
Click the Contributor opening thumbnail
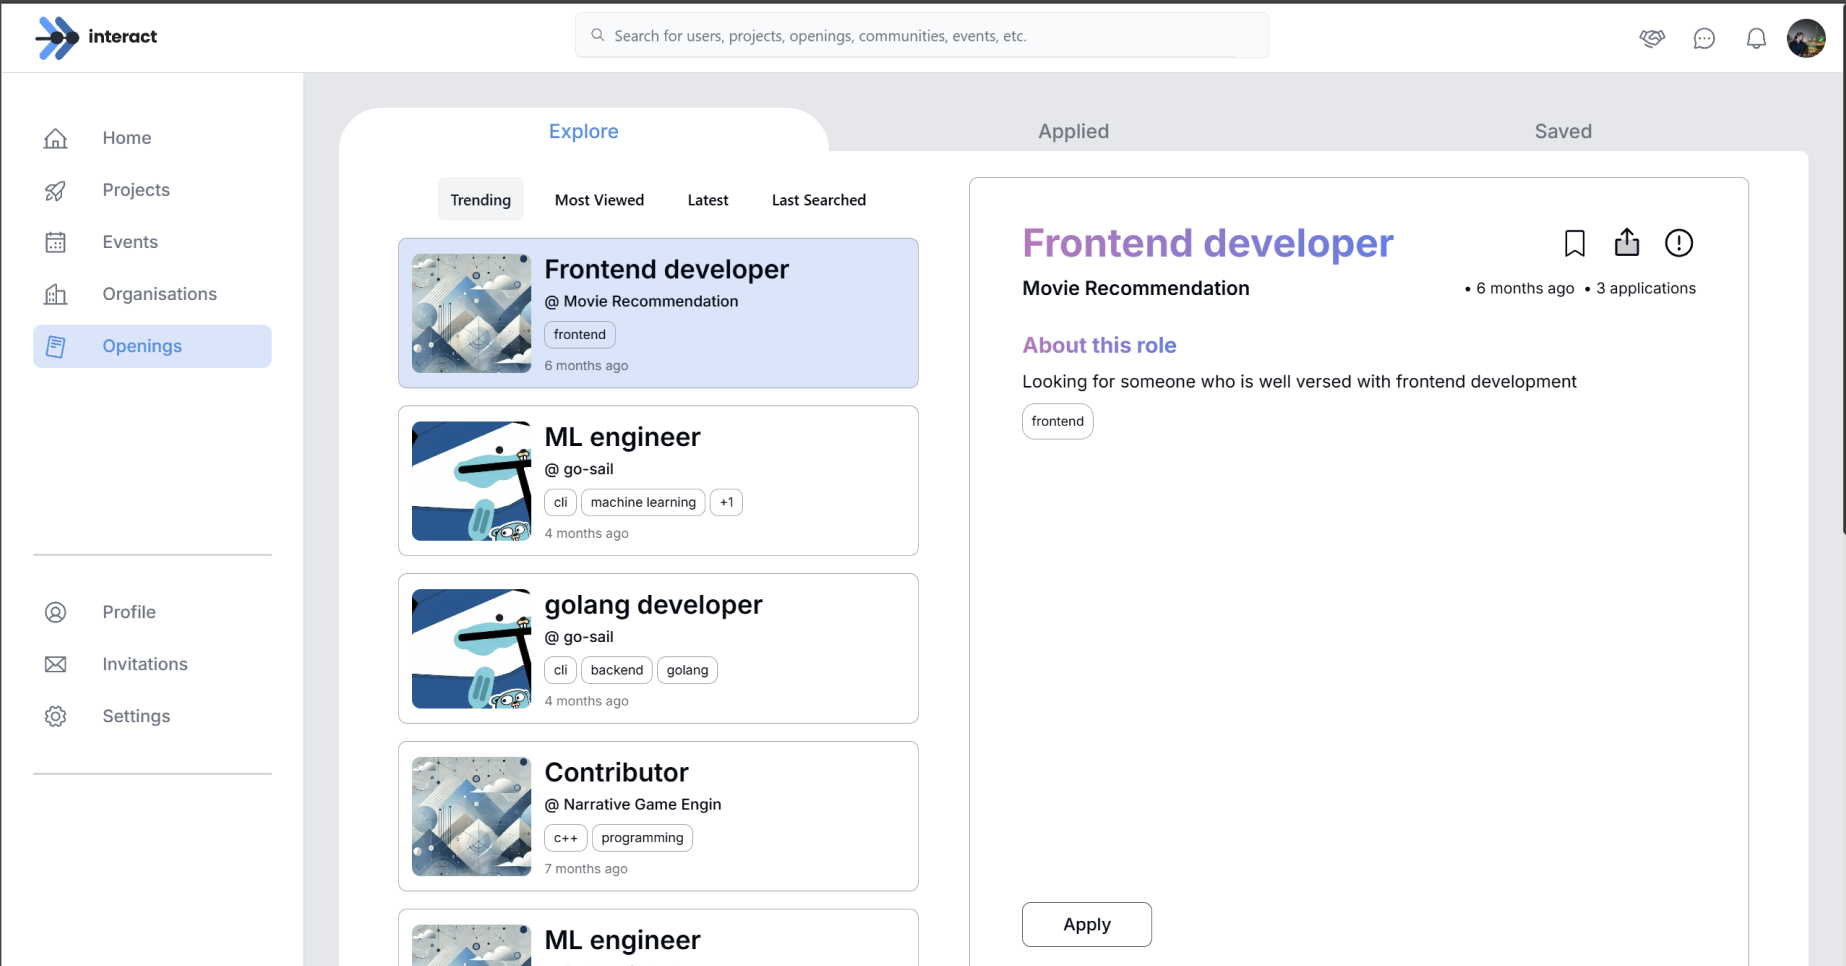(x=471, y=816)
